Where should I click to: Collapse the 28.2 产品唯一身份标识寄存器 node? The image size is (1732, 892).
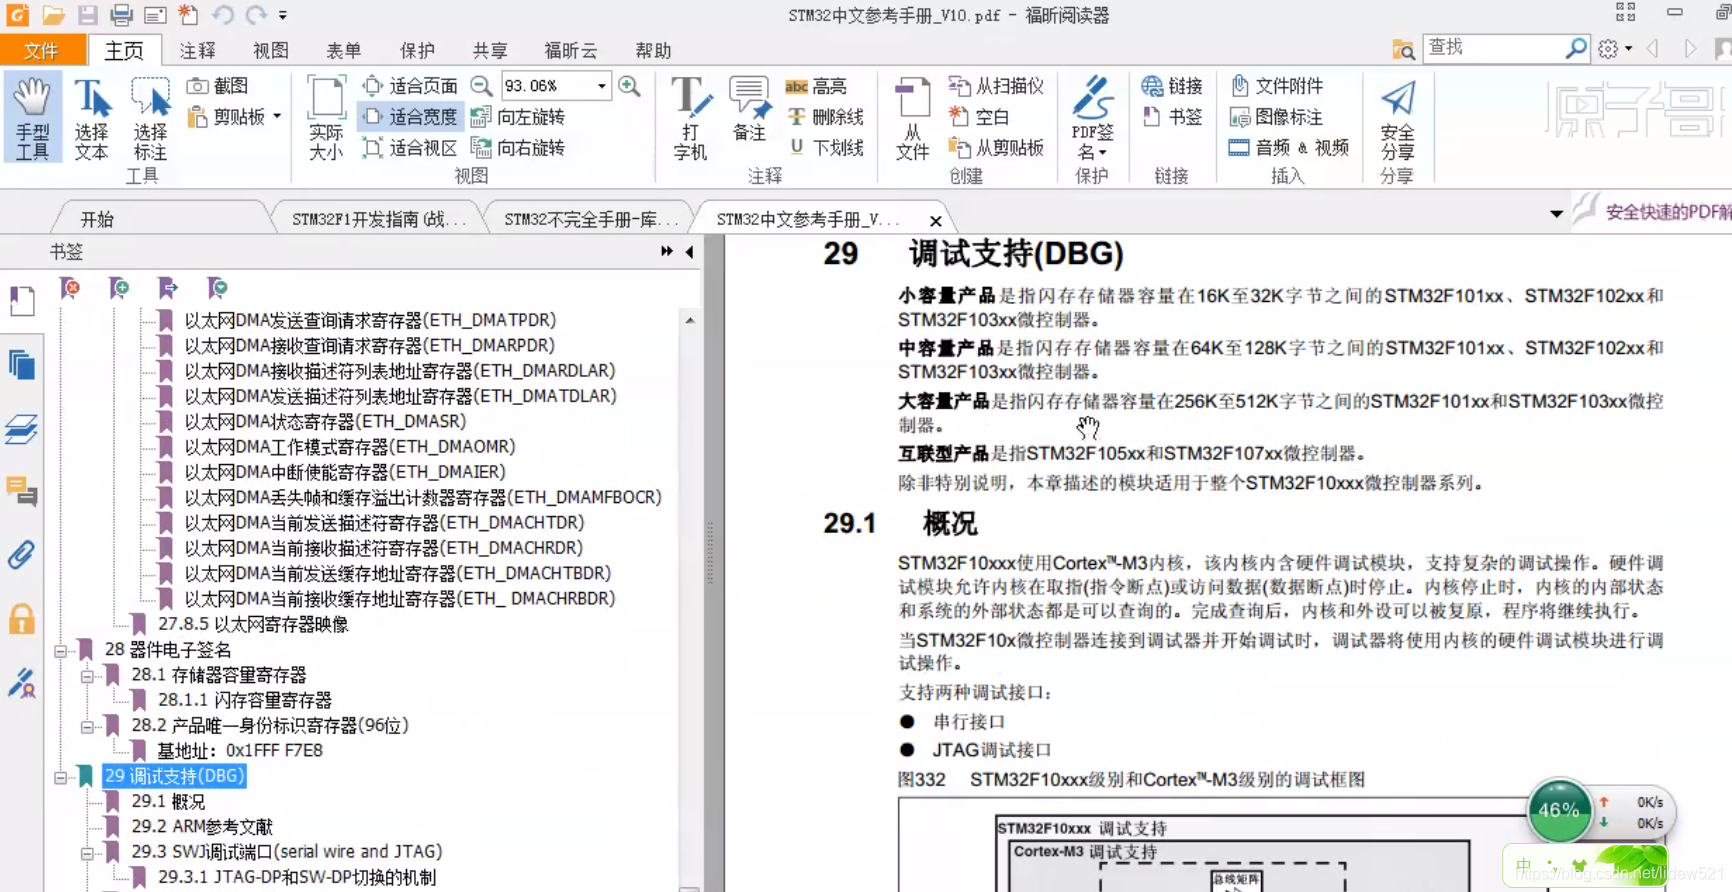pyautogui.click(x=88, y=727)
